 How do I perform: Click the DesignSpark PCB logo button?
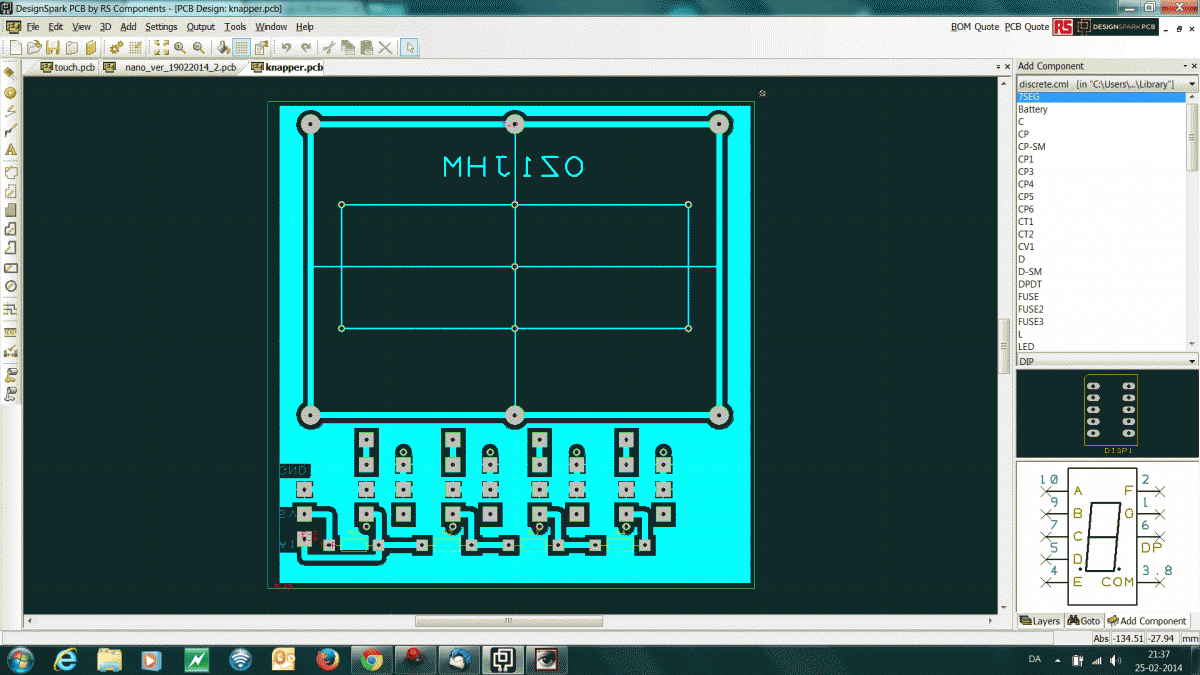pos(1116,27)
